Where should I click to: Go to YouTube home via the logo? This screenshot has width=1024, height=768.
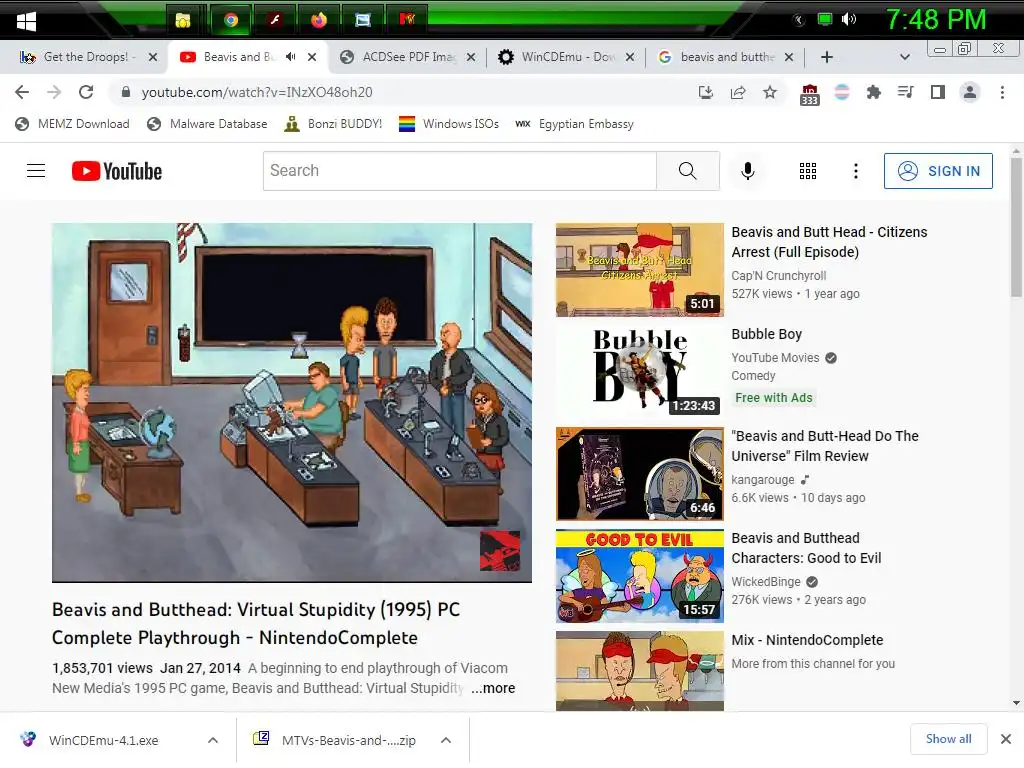pos(117,171)
